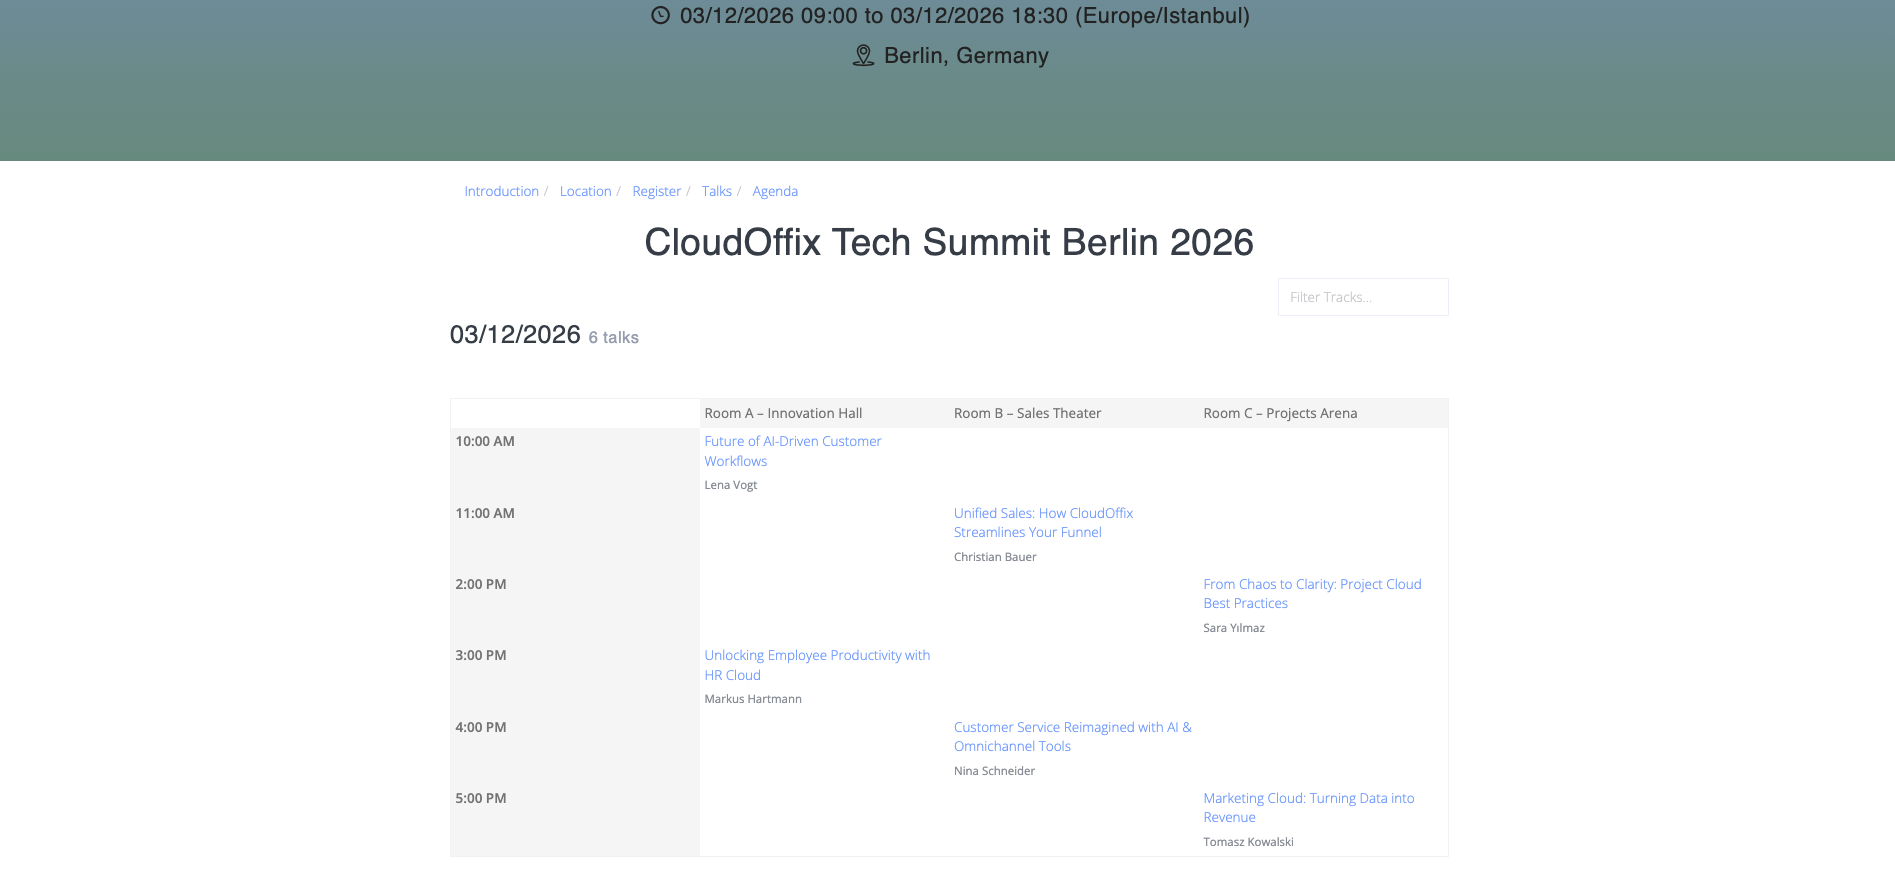Click speaker name Tomasz Kowalski
1895x872 pixels.
[1248, 842]
